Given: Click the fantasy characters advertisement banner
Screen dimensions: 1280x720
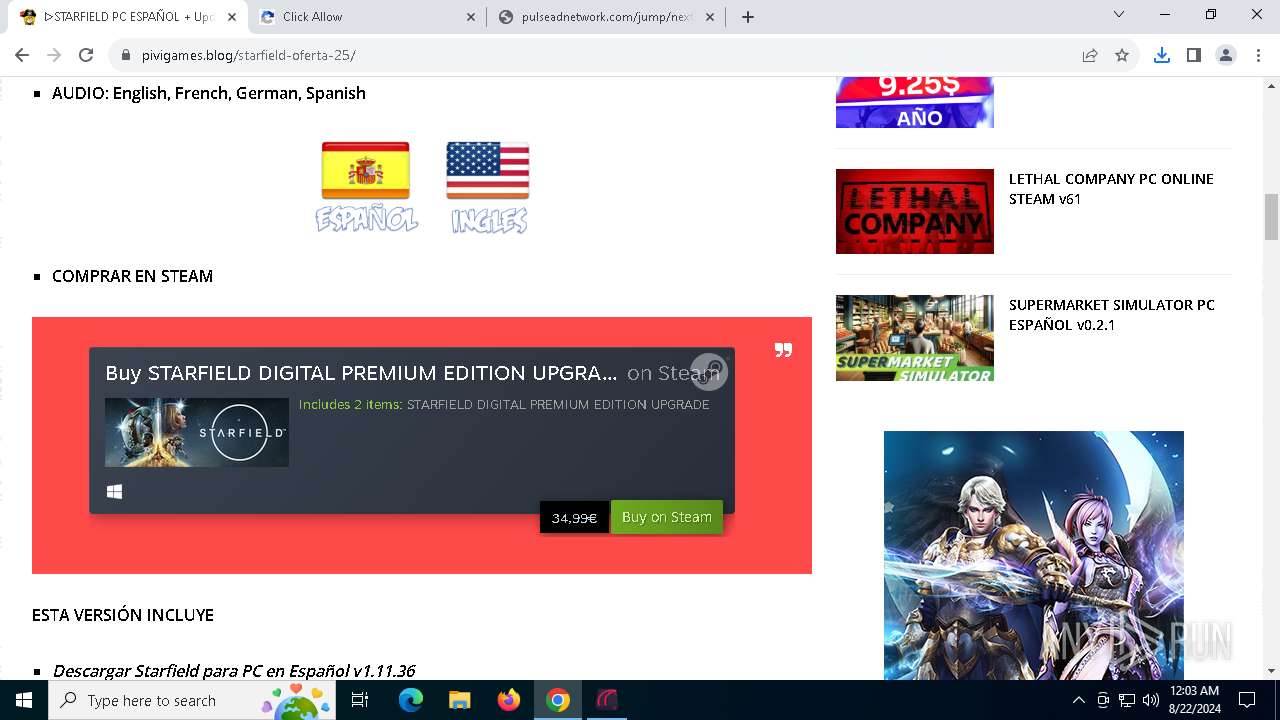Looking at the screenshot, I should click(1034, 555).
